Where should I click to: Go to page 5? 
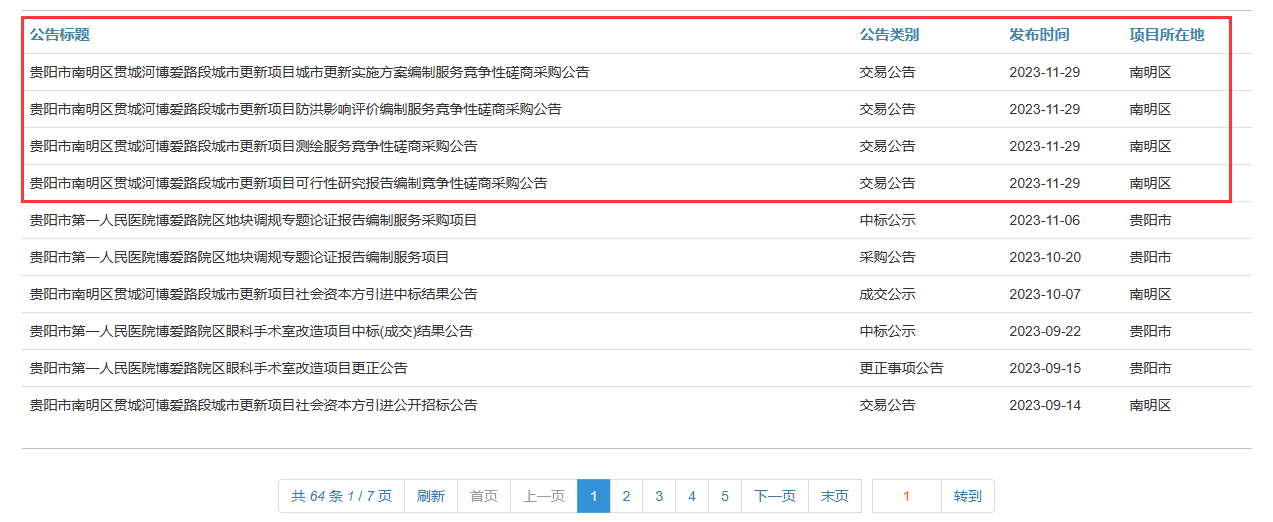coord(725,496)
